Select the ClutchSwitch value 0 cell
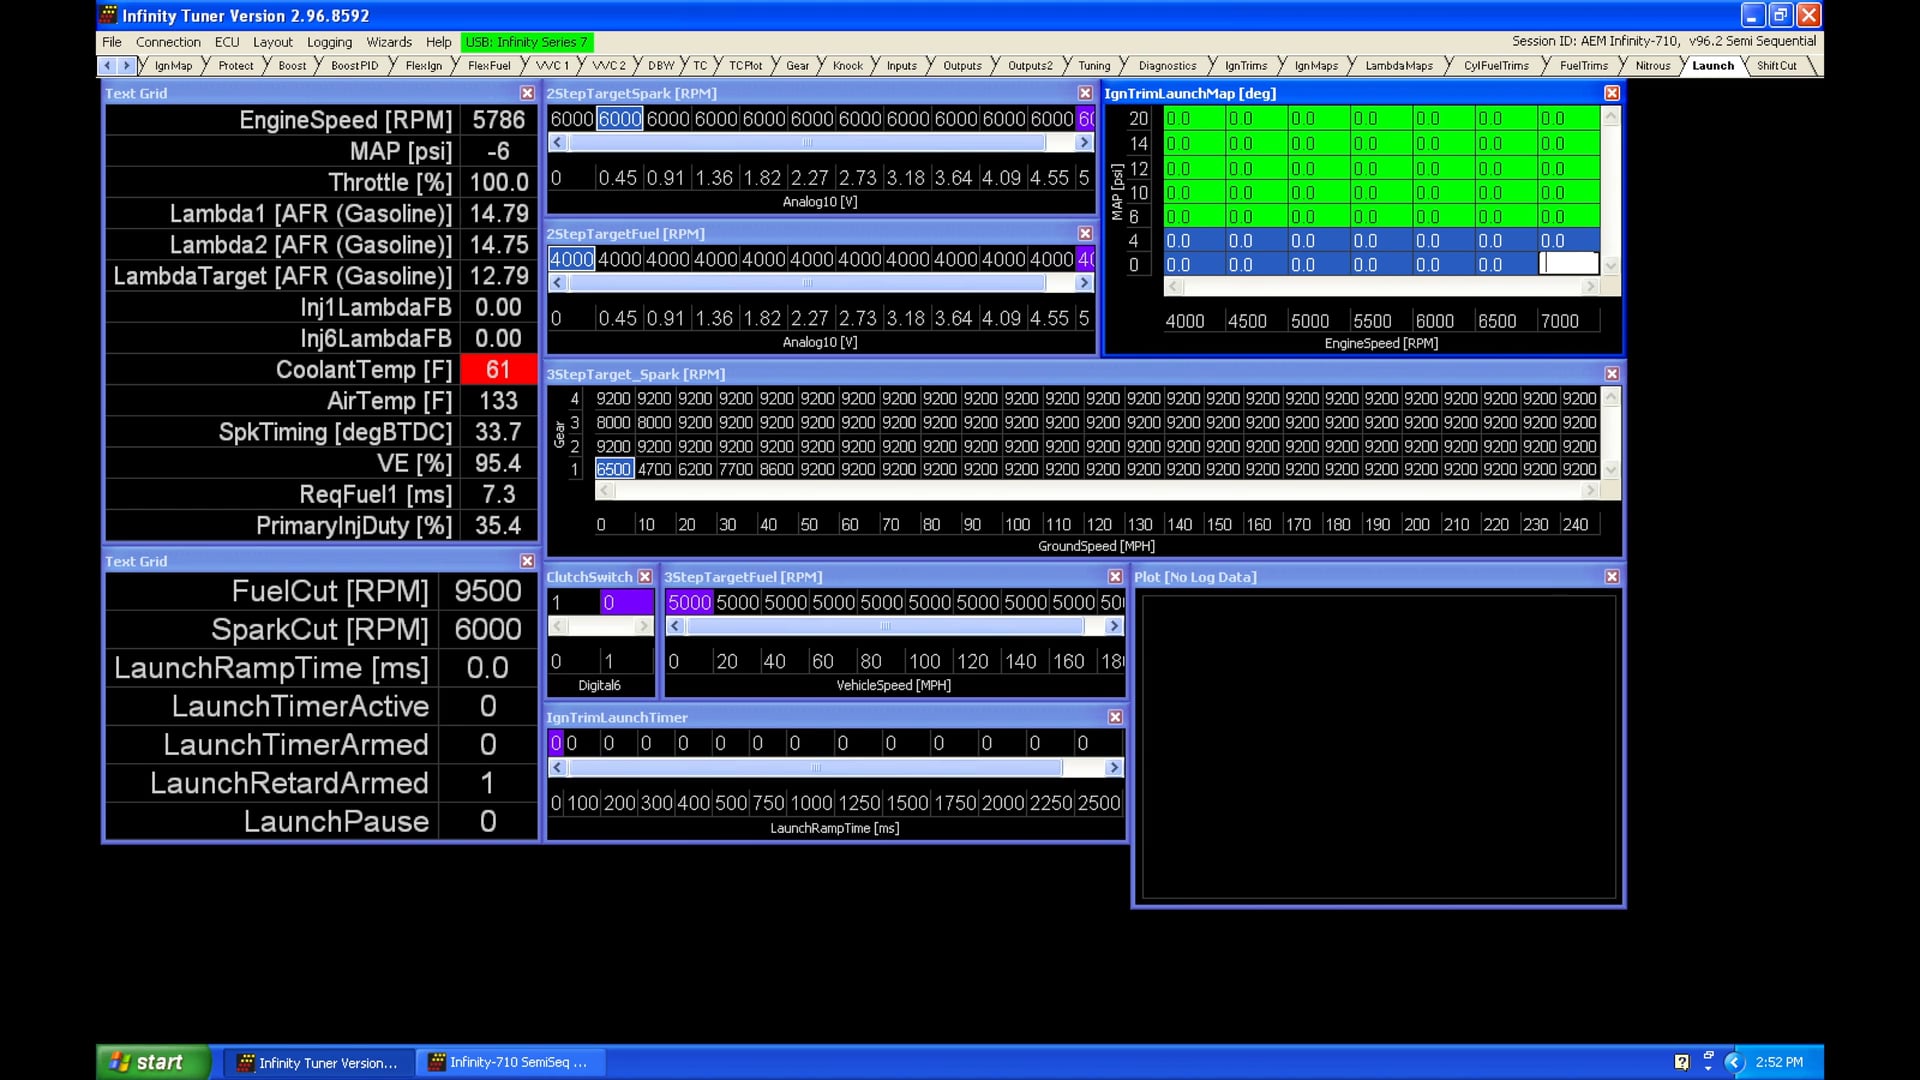Viewport: 1920px width, 1080px height. [x=625, y=602]
